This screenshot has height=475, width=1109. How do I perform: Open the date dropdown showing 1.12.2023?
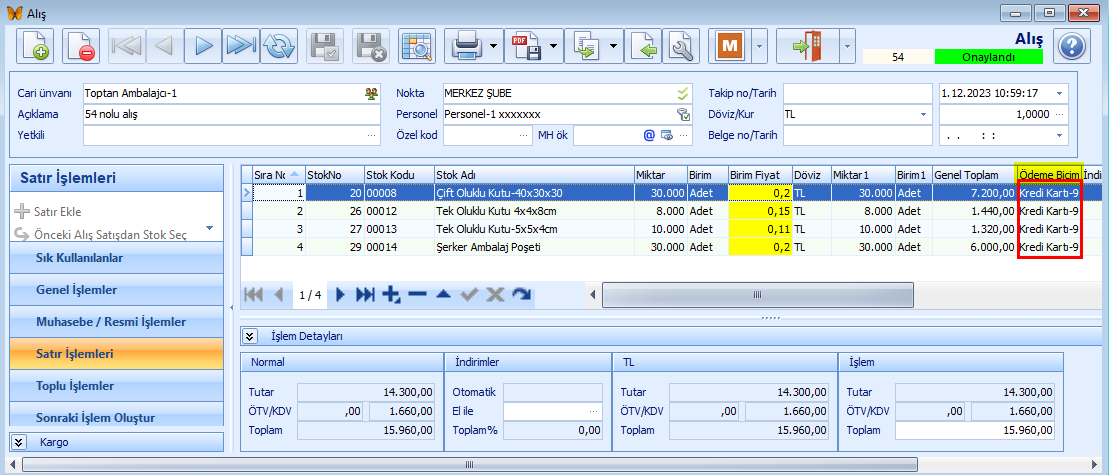pos(1059,93)
